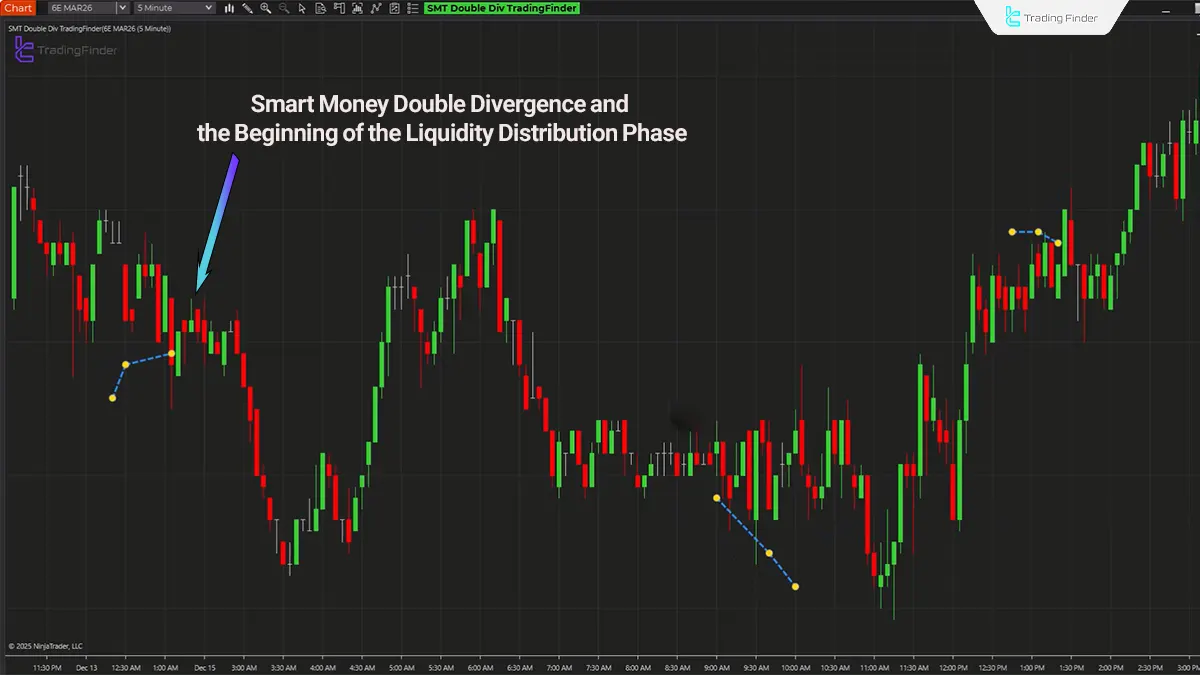
Task: Toggle the SMT Double Div TradingFinder indicator
Action: [x=500, y=8]
